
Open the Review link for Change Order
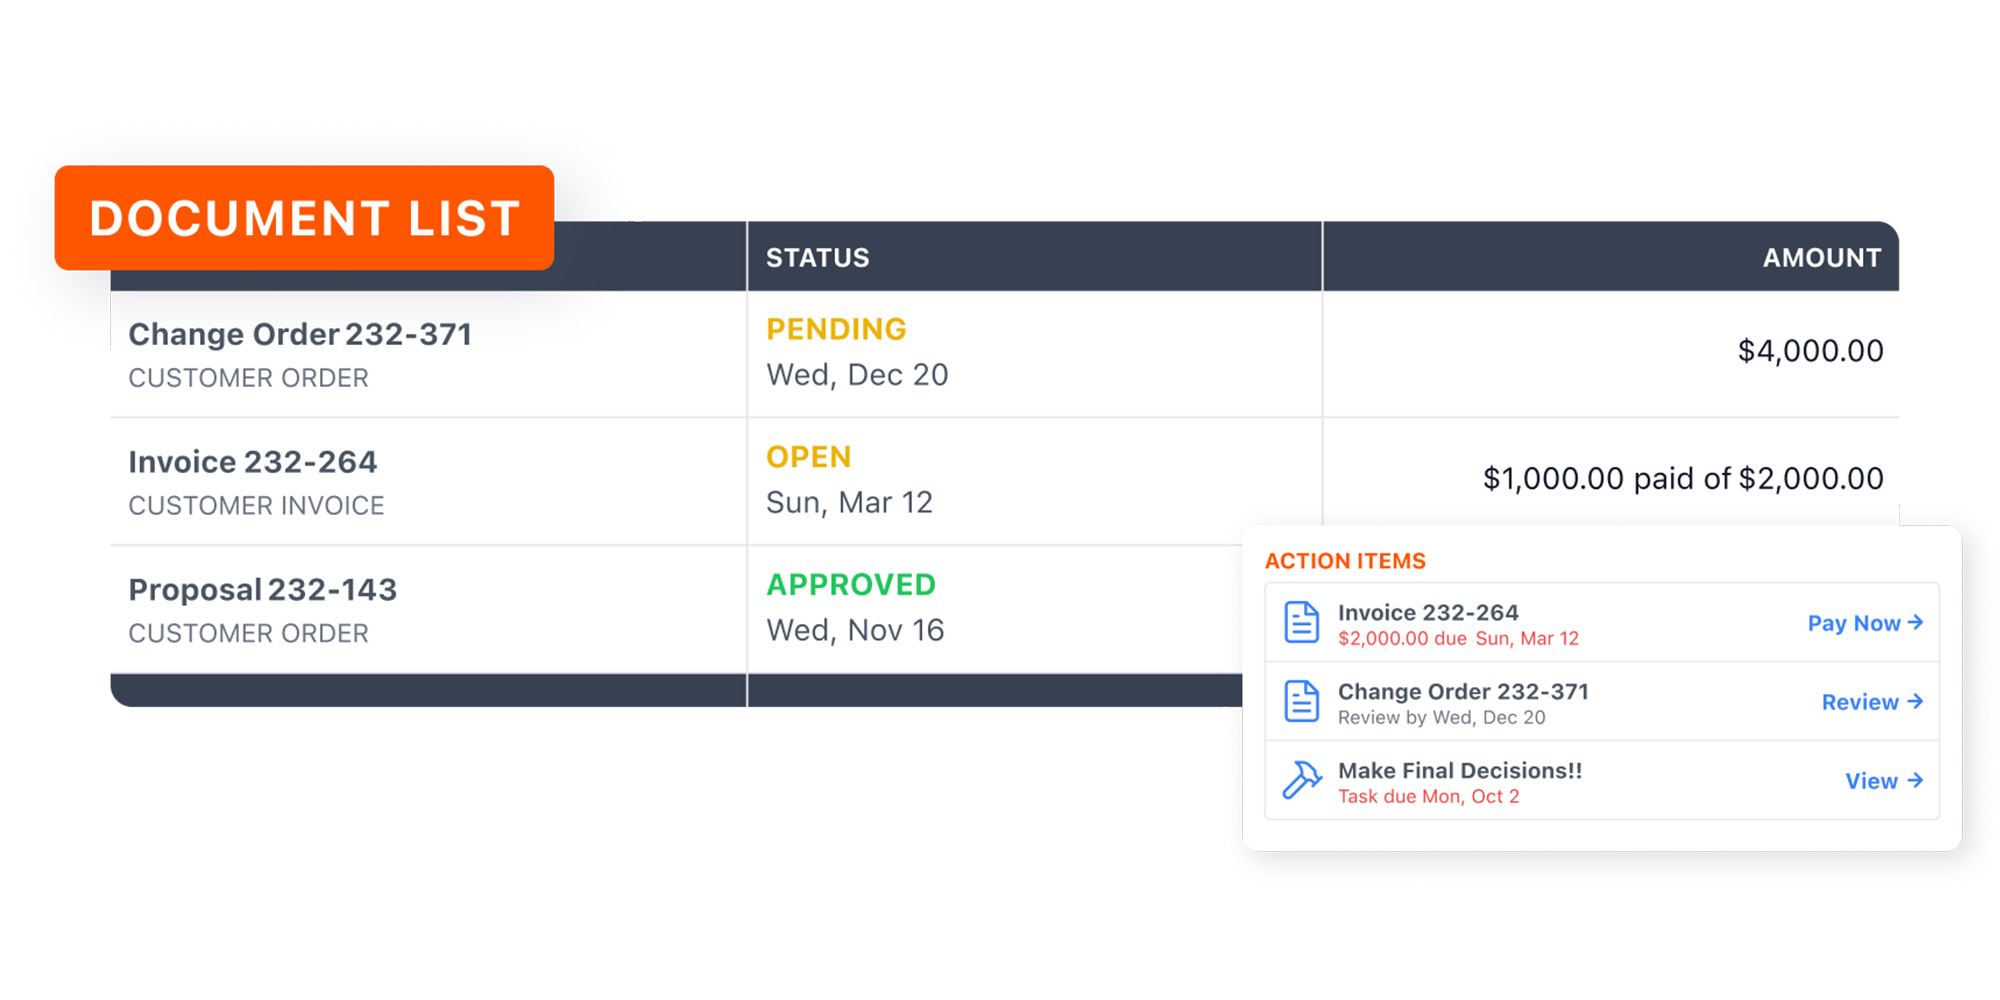click(x=1860, y=702)
